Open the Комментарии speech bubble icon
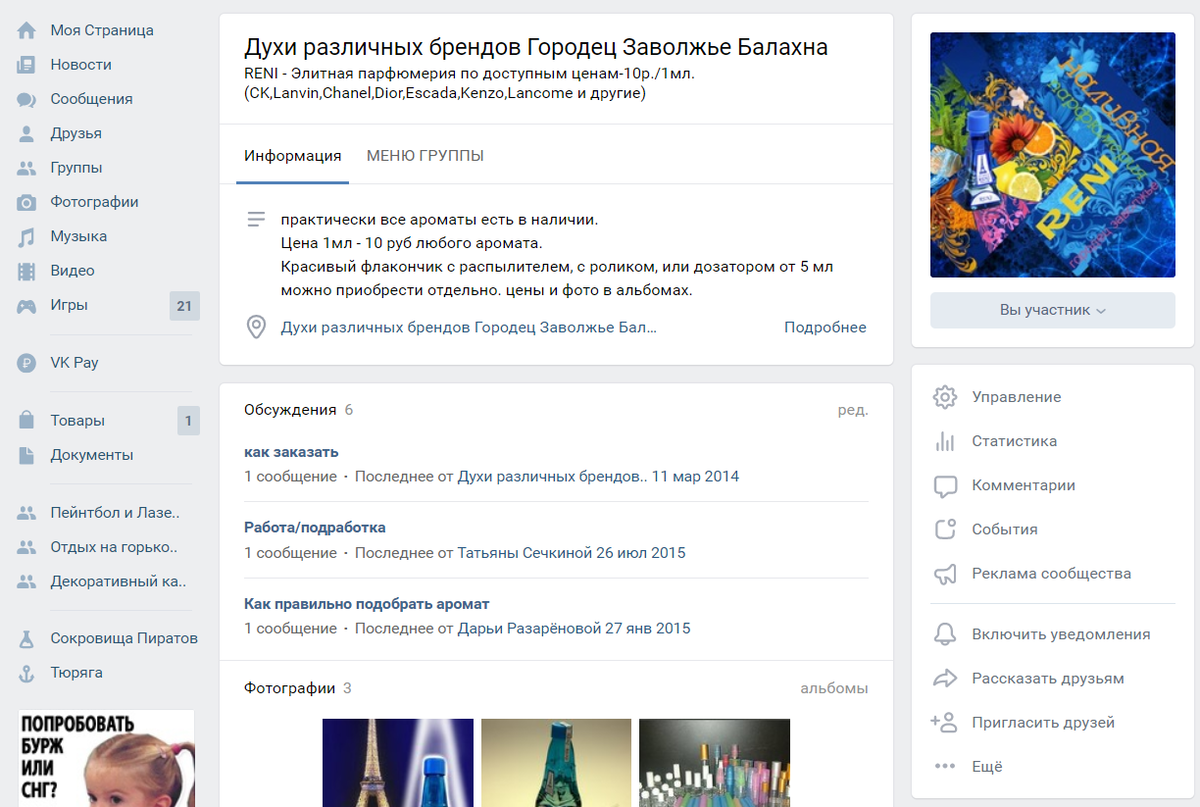Screen dimensions: 1200x807 point(944,486)
